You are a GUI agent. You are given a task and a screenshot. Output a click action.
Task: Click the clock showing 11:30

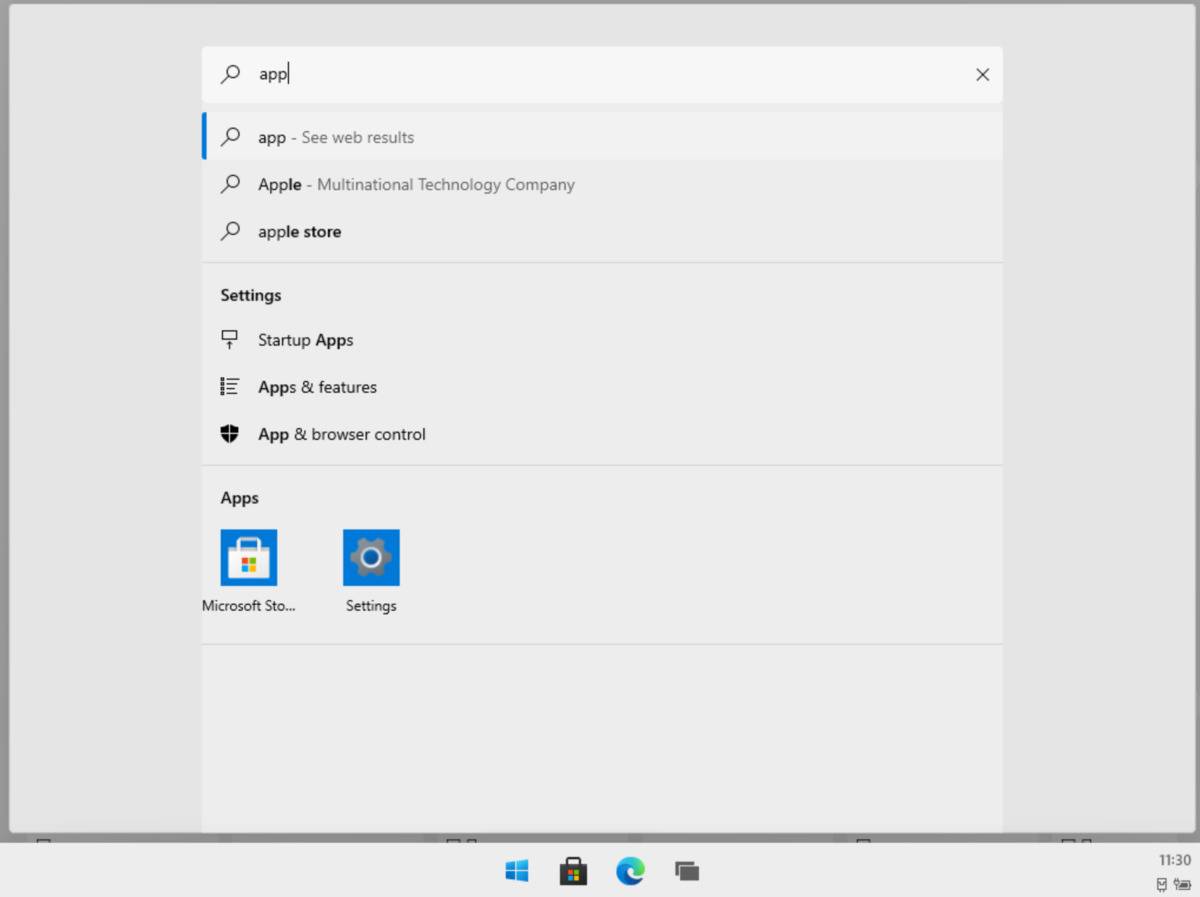pos(1175,860)
